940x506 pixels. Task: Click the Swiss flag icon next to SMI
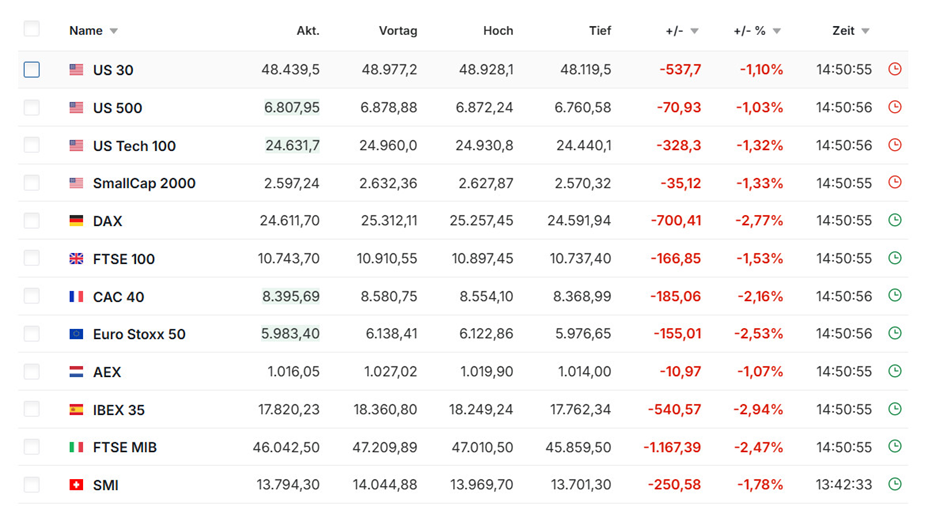point(76,485)
